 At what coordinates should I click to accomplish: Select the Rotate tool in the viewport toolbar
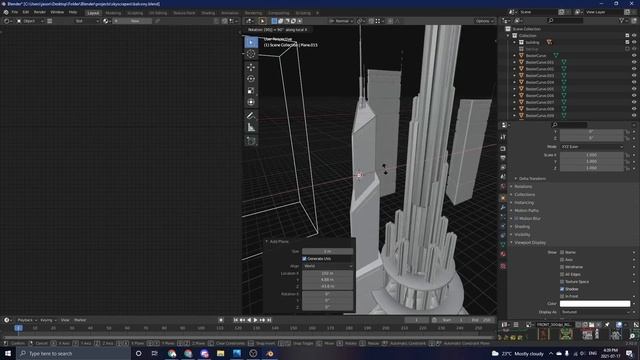click(251, 79)
